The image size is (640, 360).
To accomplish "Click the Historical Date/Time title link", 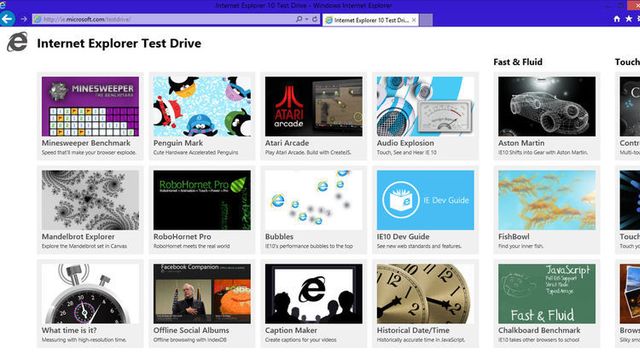I will [413, 330].
